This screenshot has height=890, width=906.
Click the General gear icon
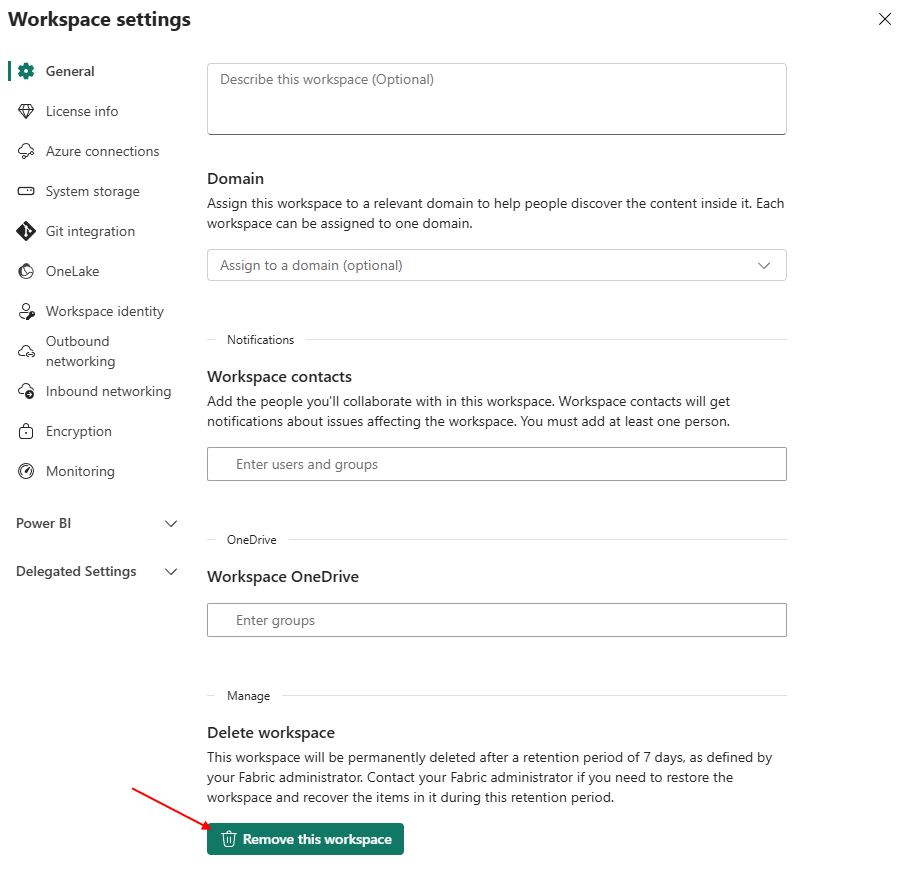click(x=26, y=71)
